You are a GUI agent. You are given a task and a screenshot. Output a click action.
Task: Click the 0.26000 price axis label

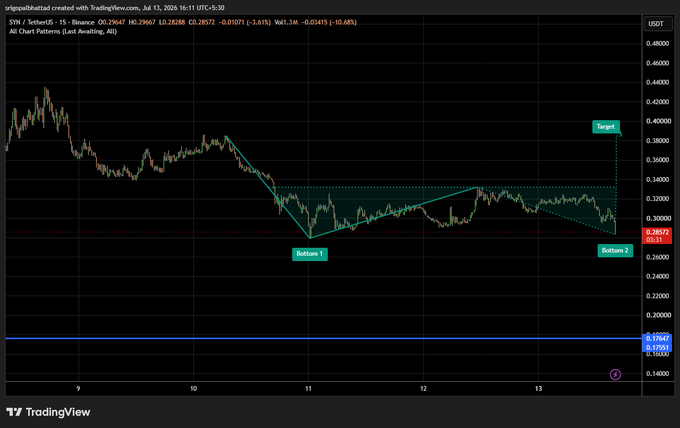(657, 257)
